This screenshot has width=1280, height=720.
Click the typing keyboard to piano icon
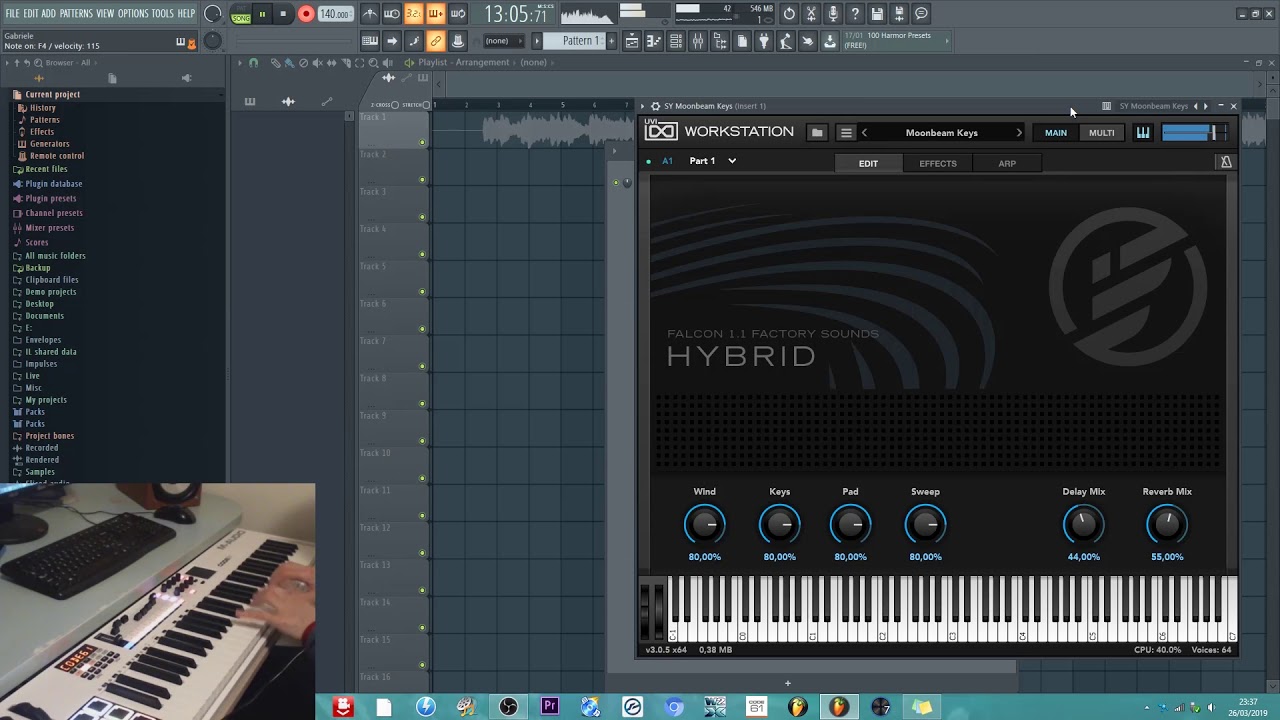pos(370,41)
